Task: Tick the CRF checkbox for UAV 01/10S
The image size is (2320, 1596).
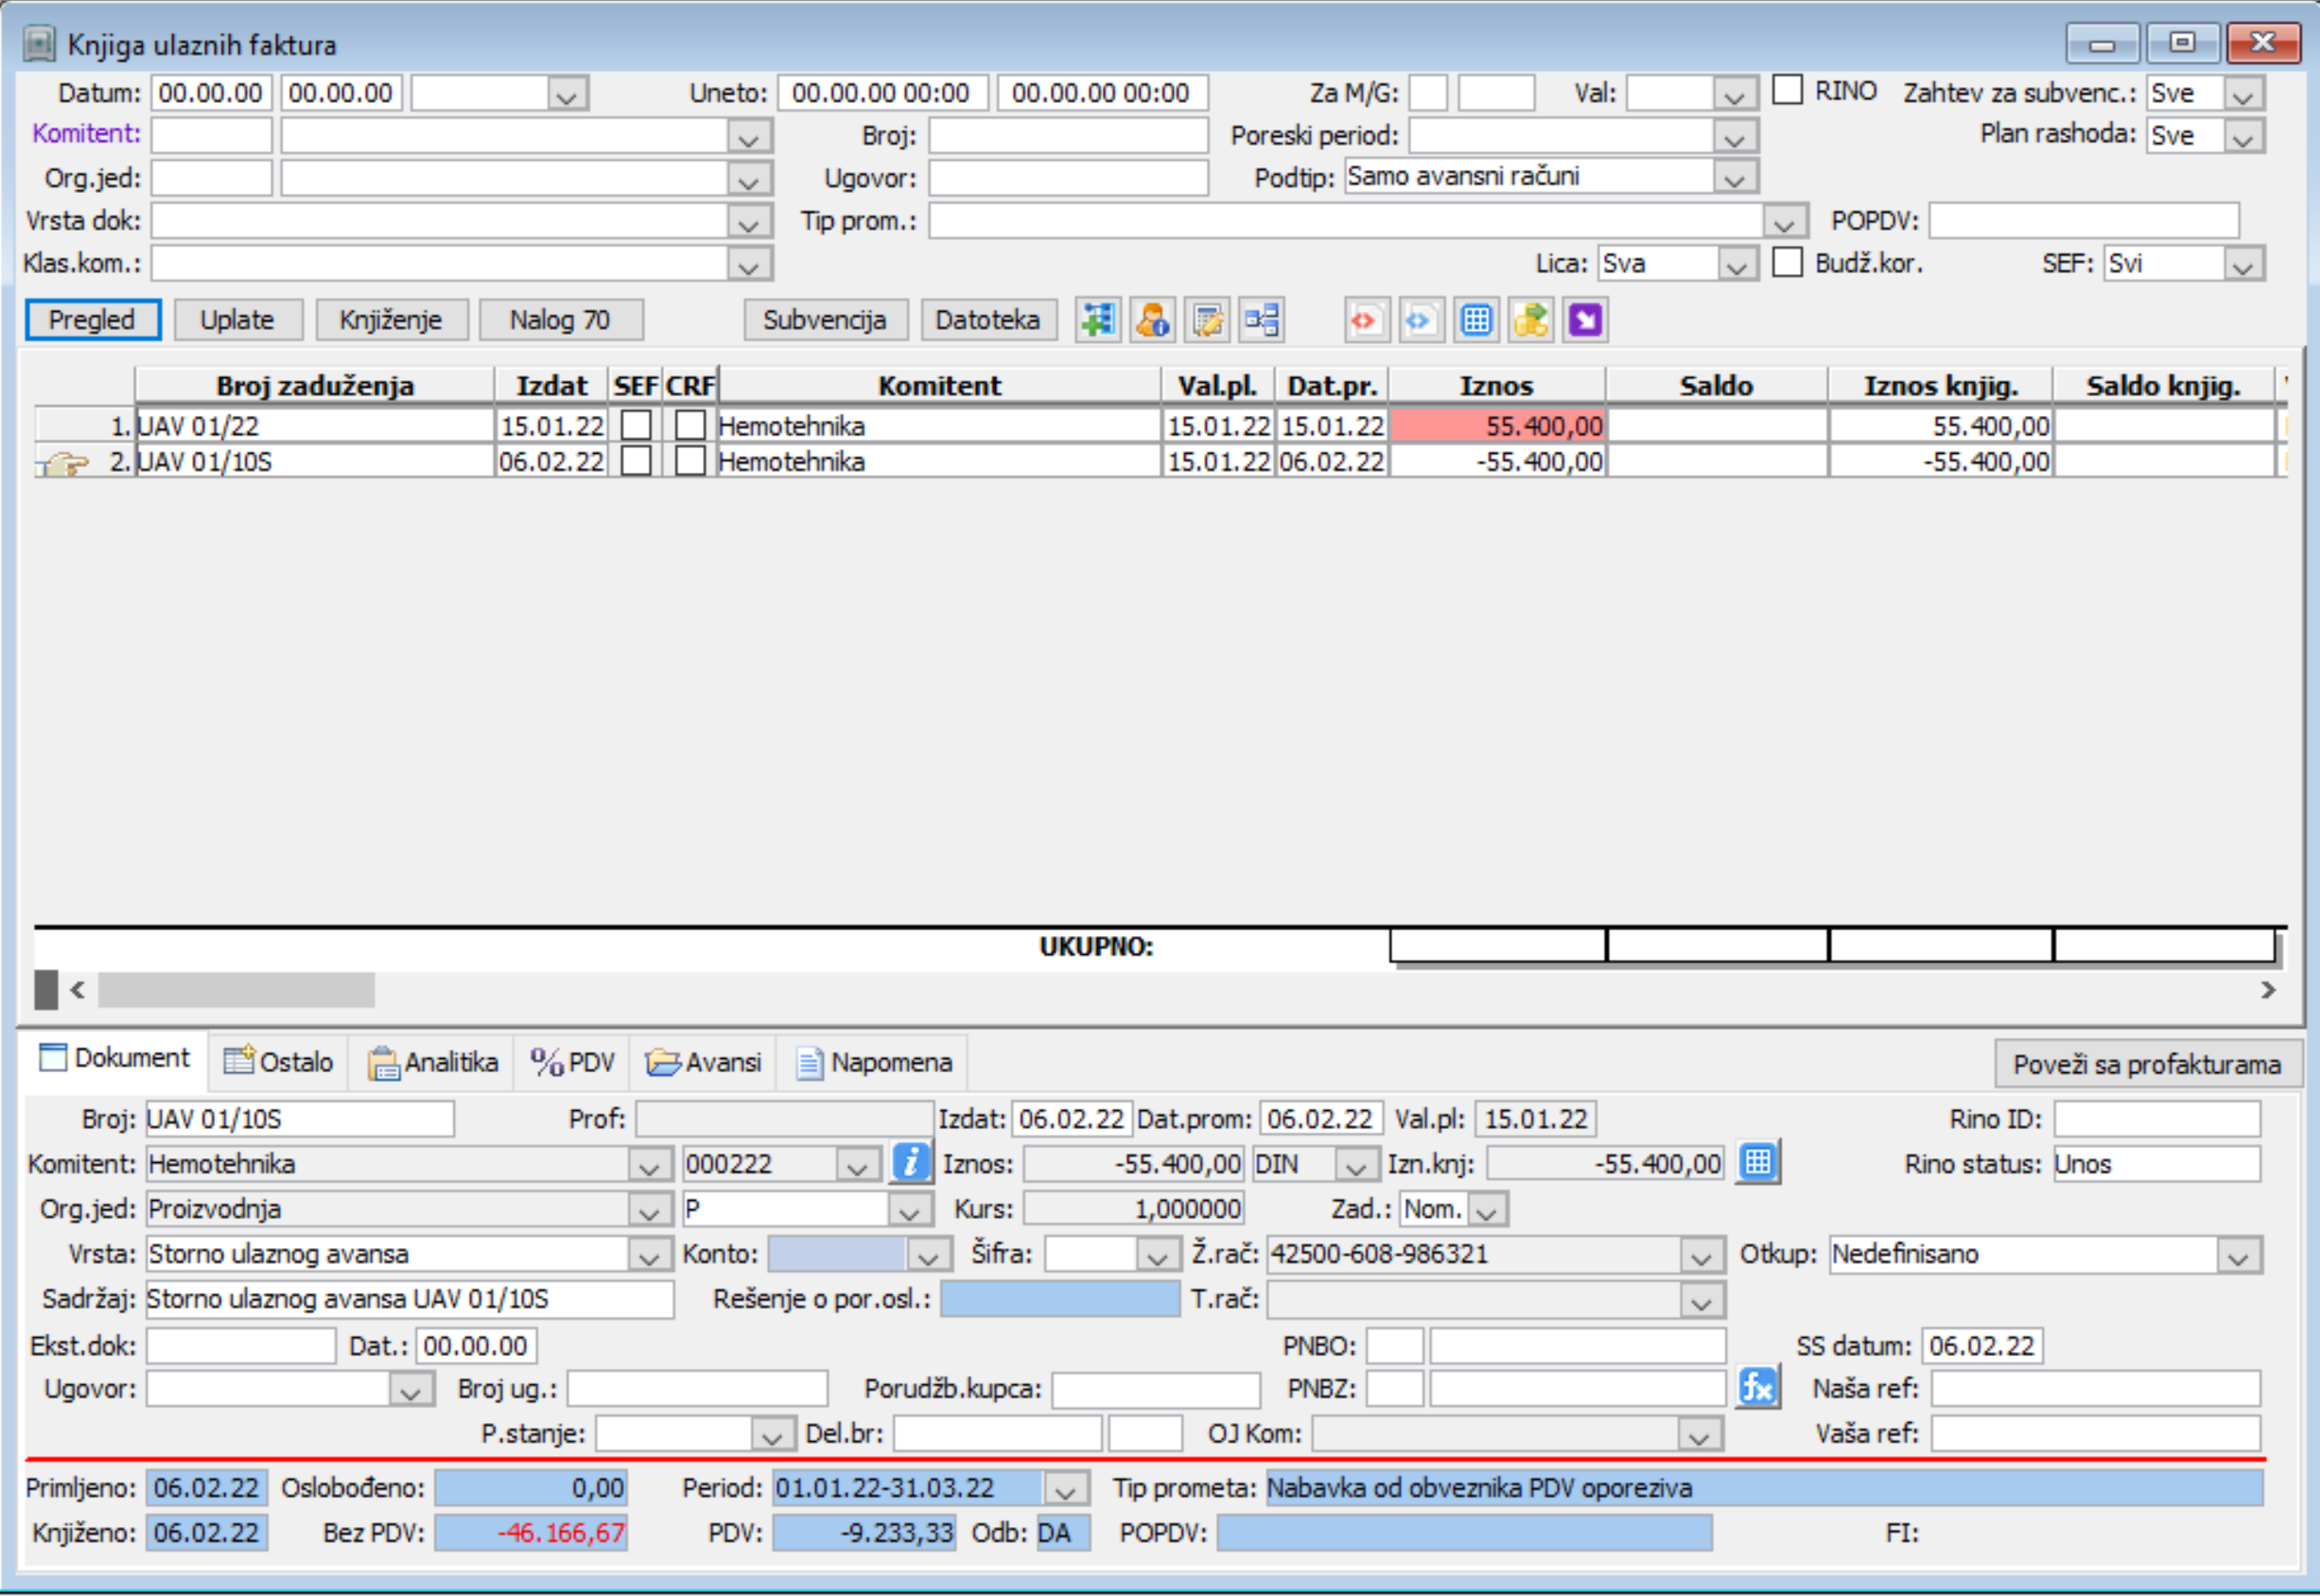Action: [x=690, y=462]
